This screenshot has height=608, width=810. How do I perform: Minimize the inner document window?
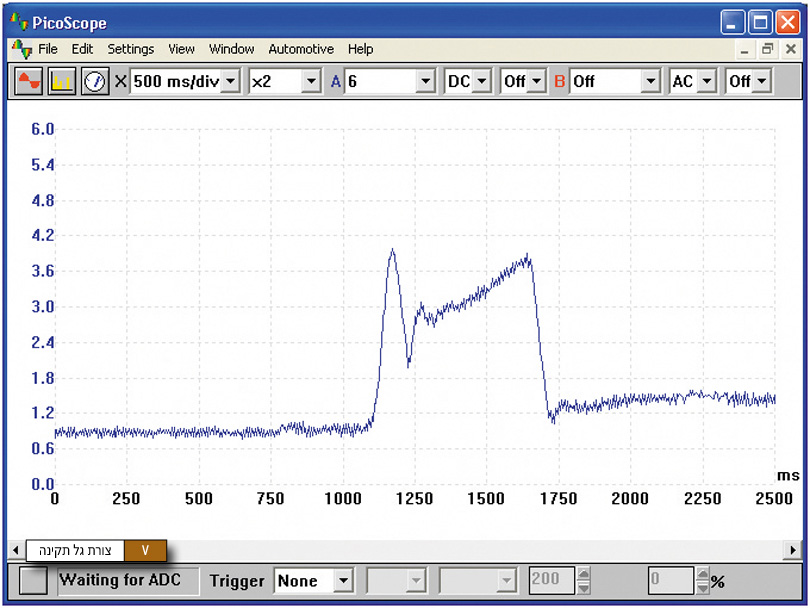click(x=744, y=49)
